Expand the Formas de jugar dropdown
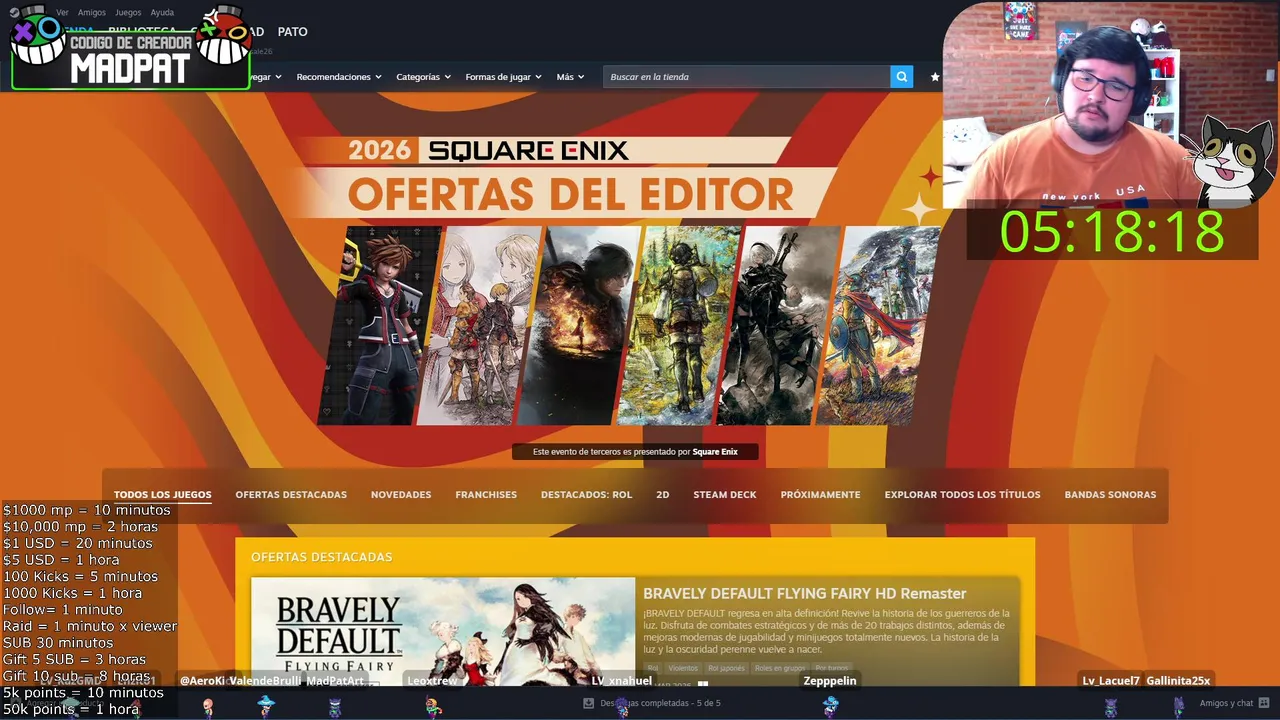 (x=503, y=77)
